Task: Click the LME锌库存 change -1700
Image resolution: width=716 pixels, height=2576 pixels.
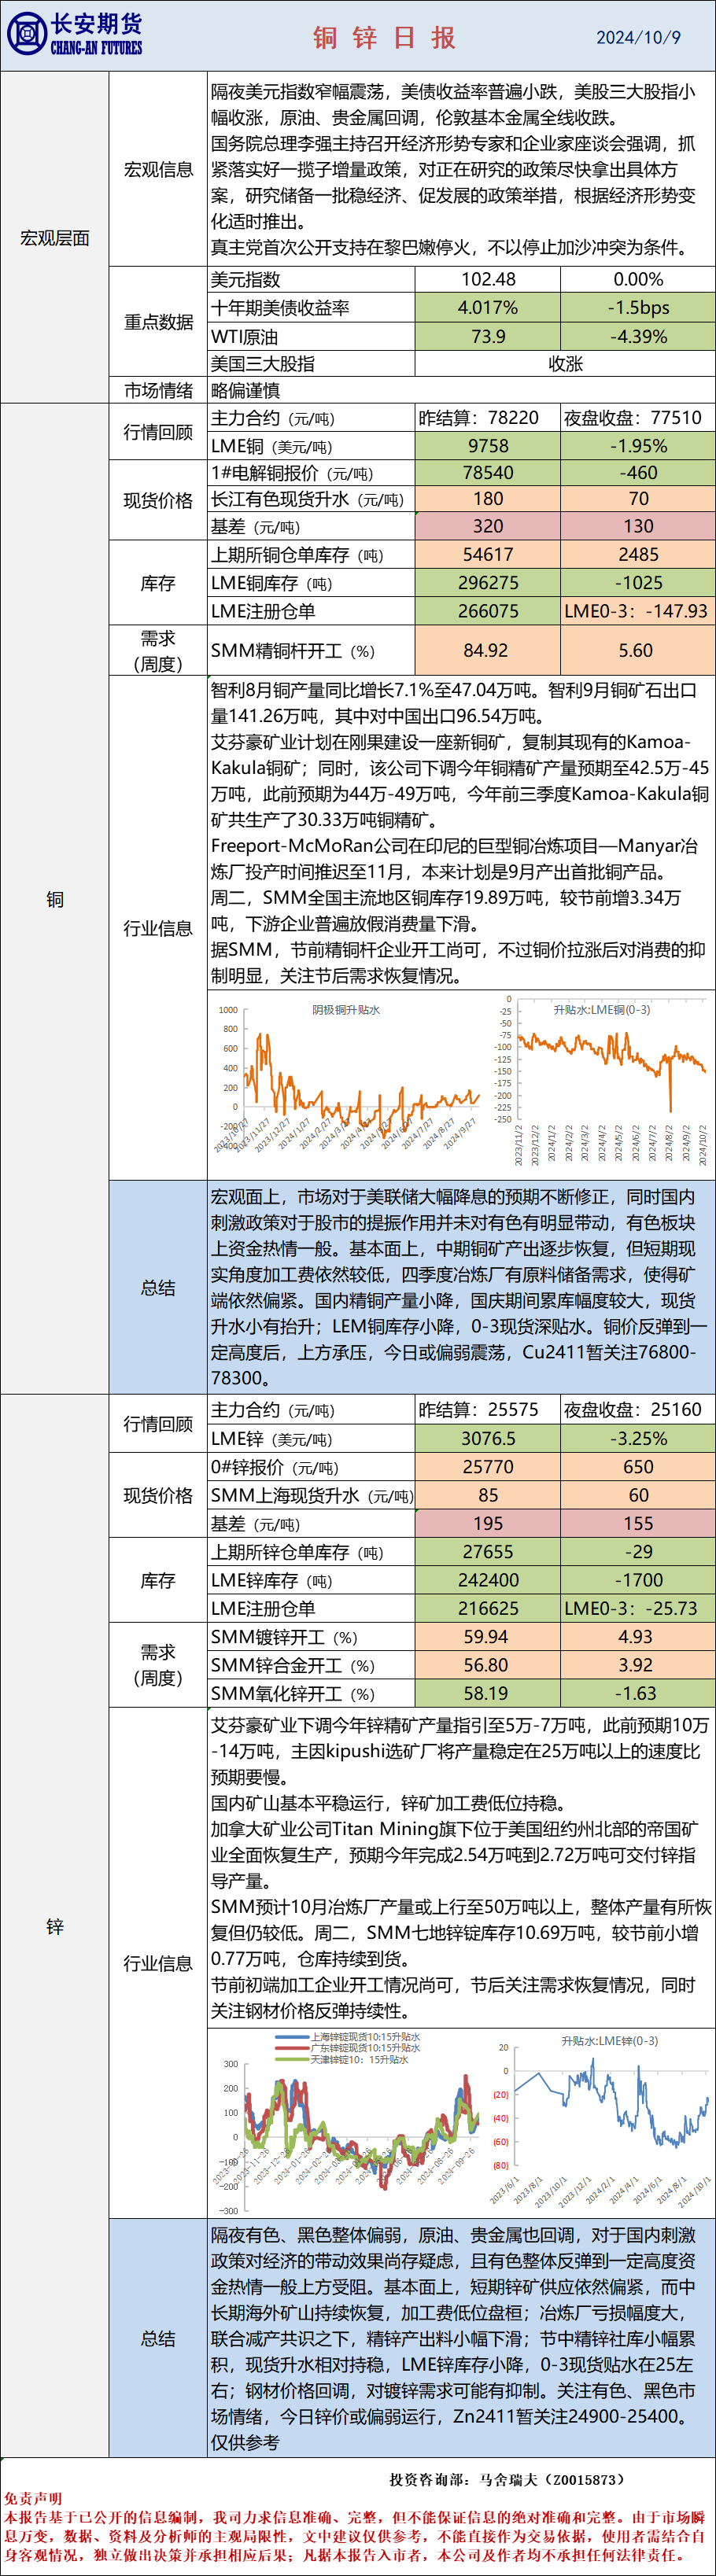Action: (638, 1580)
